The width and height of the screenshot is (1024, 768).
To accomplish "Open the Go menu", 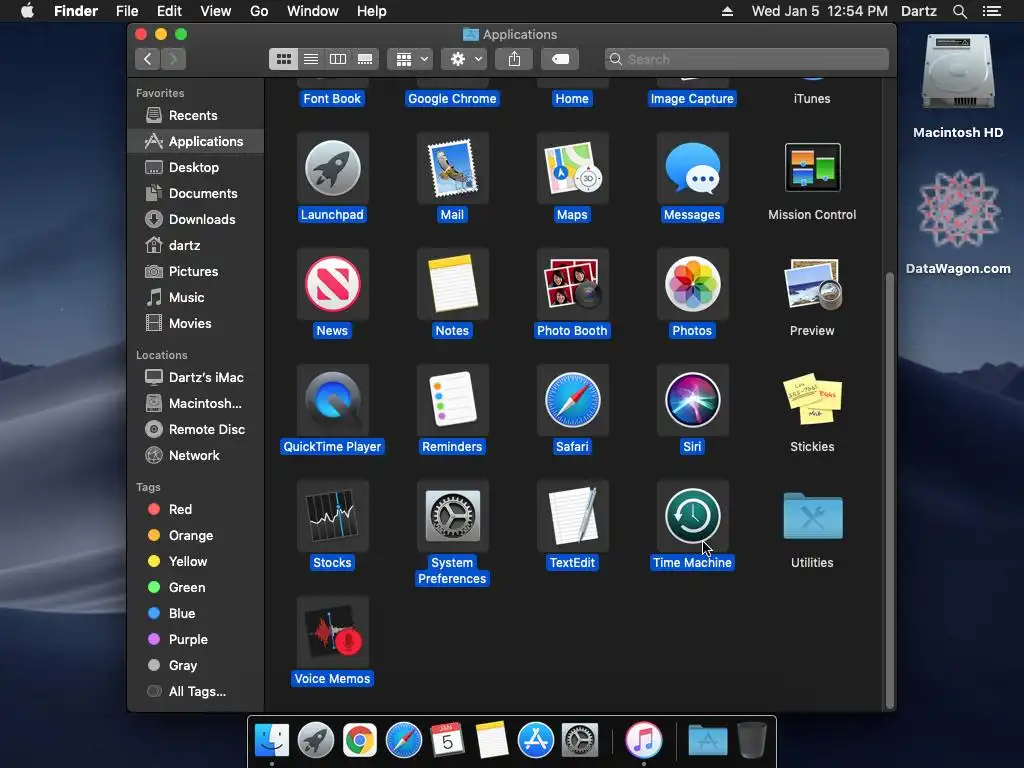I will (259, 11).
